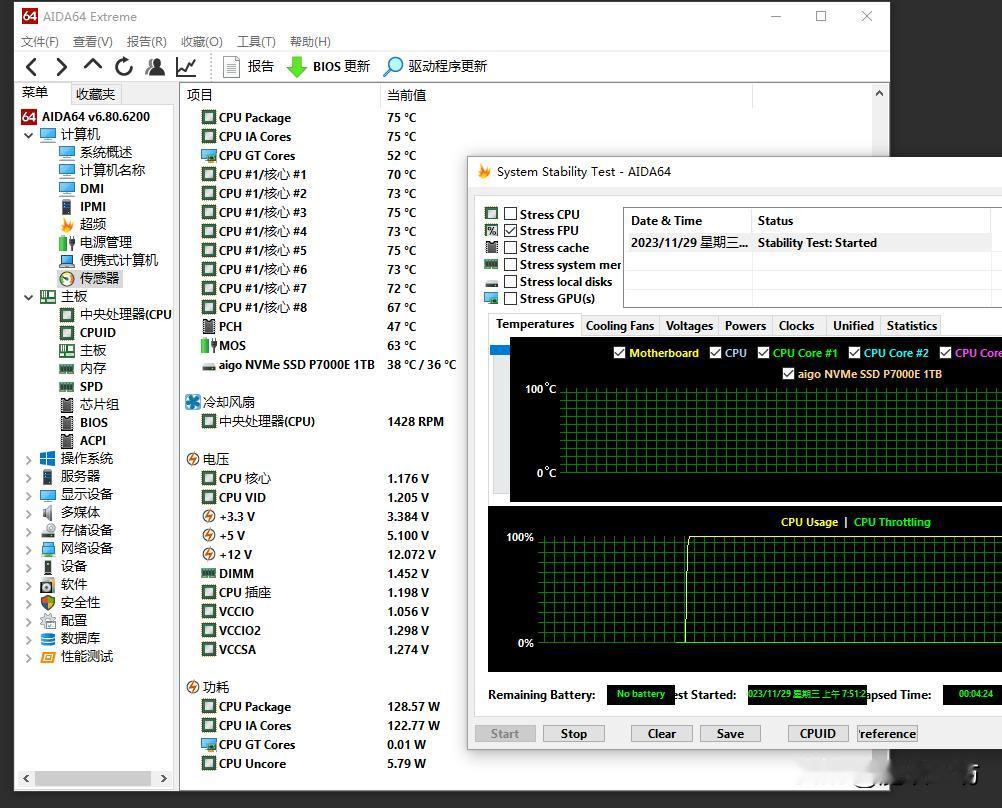Select the IPMI tree item
Screen dimensions: 1002x808
click(83, 206)
